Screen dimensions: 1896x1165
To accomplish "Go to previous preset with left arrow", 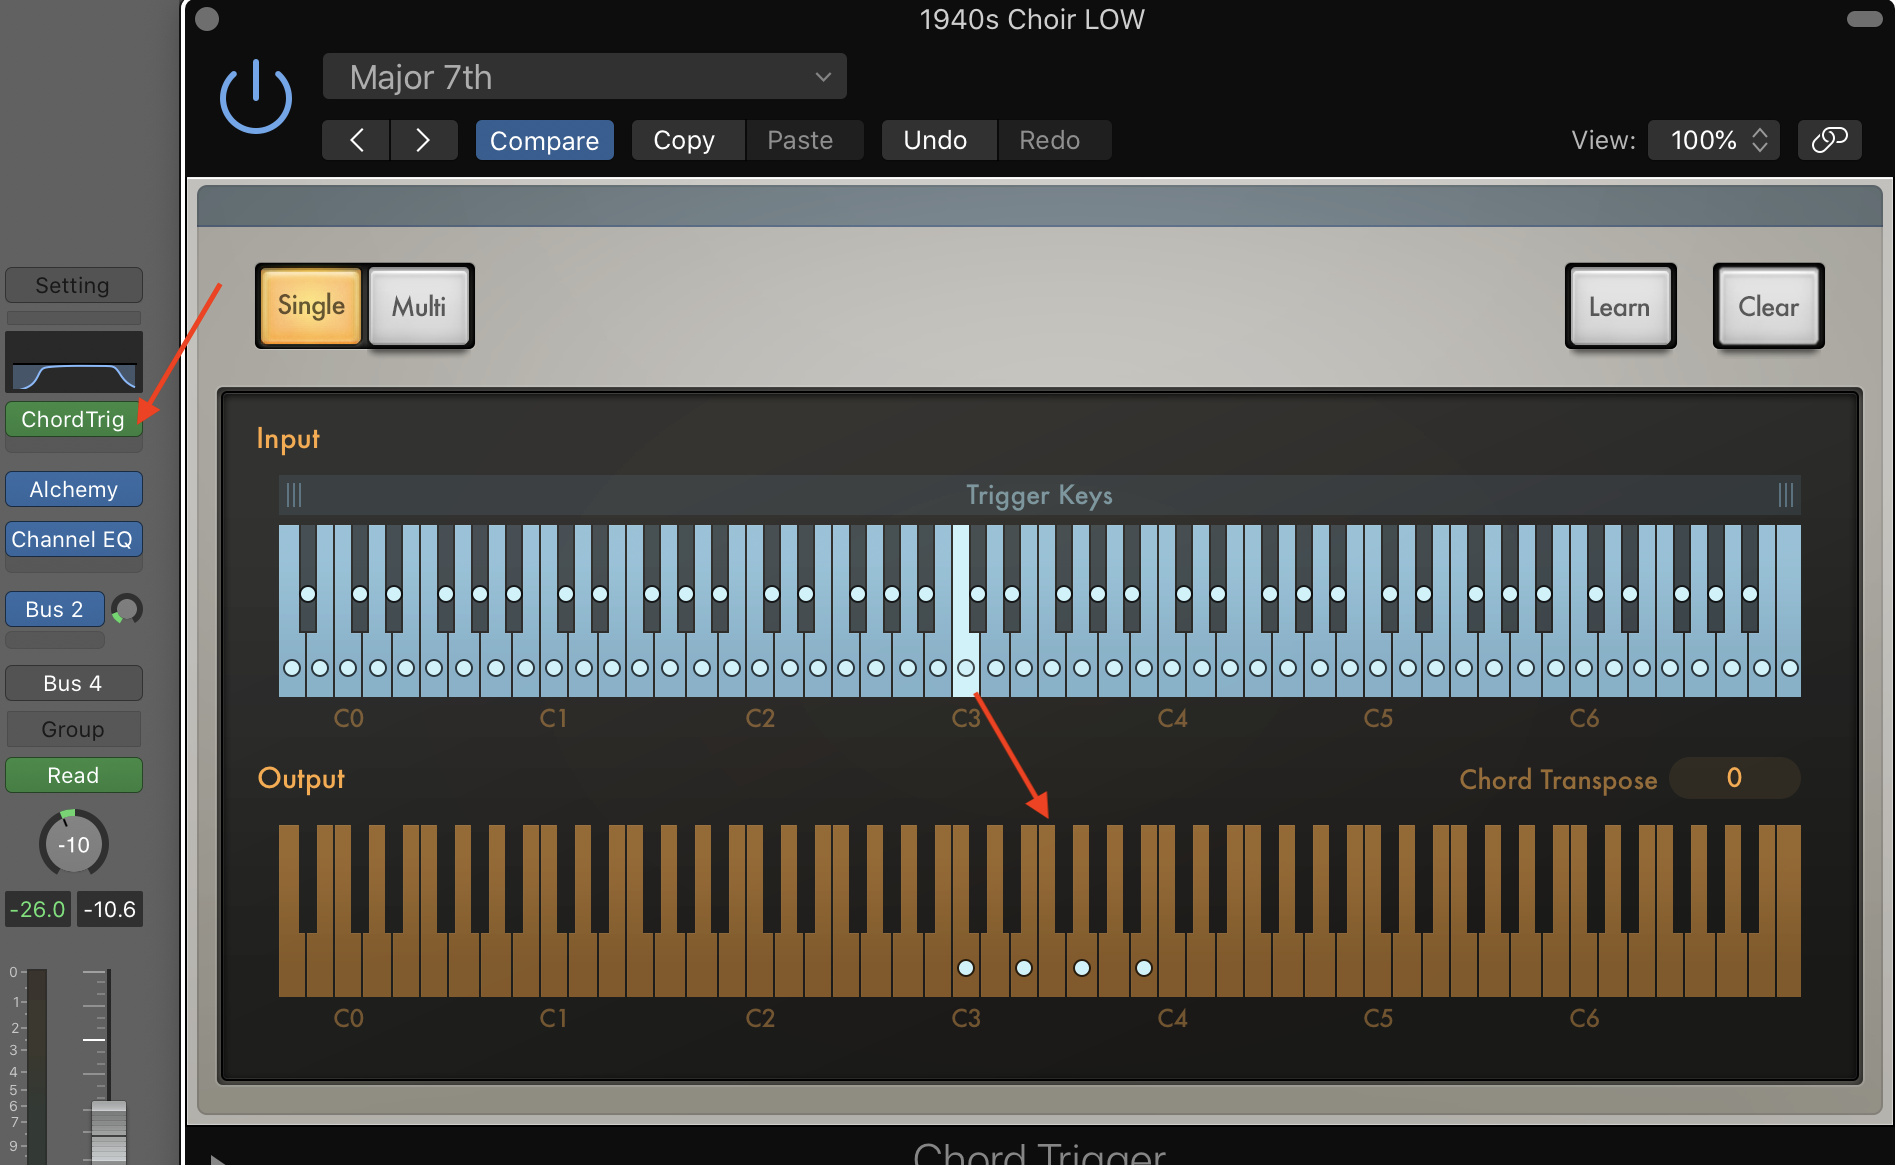I will (x=355, y=139).
